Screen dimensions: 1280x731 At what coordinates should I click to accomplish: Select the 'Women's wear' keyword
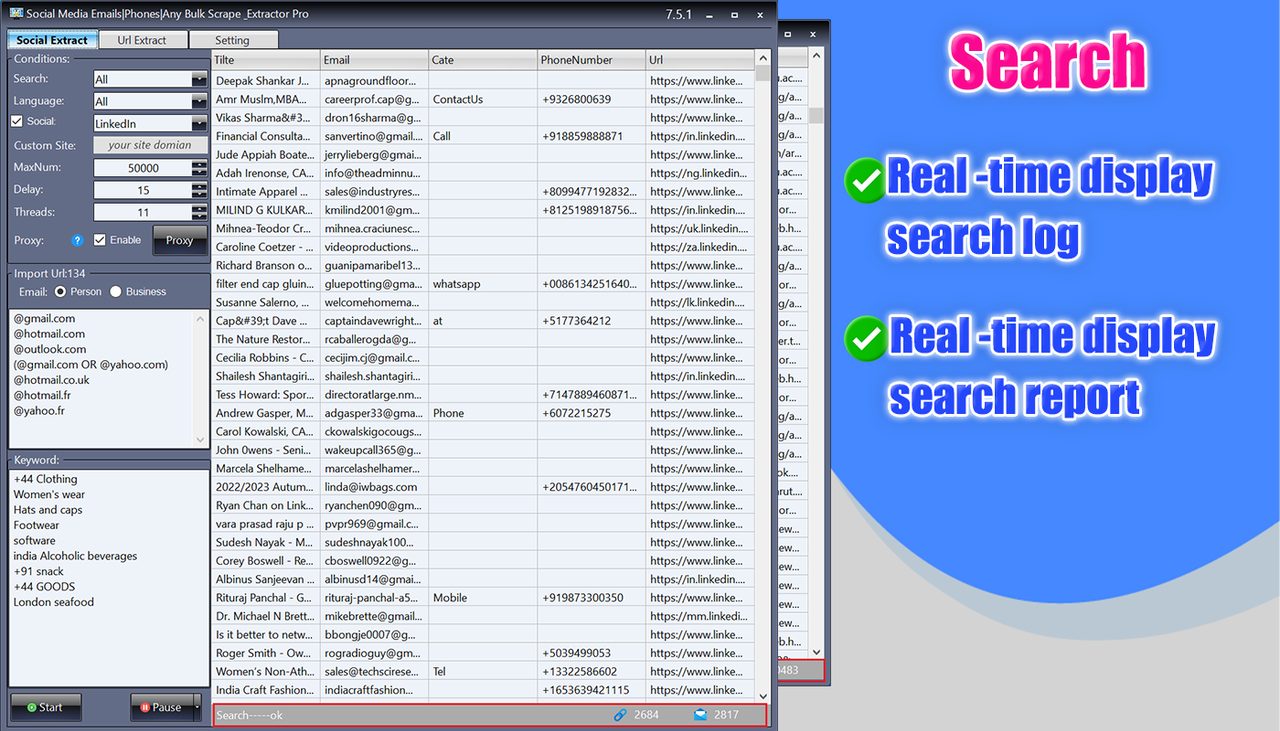[49, 495]
